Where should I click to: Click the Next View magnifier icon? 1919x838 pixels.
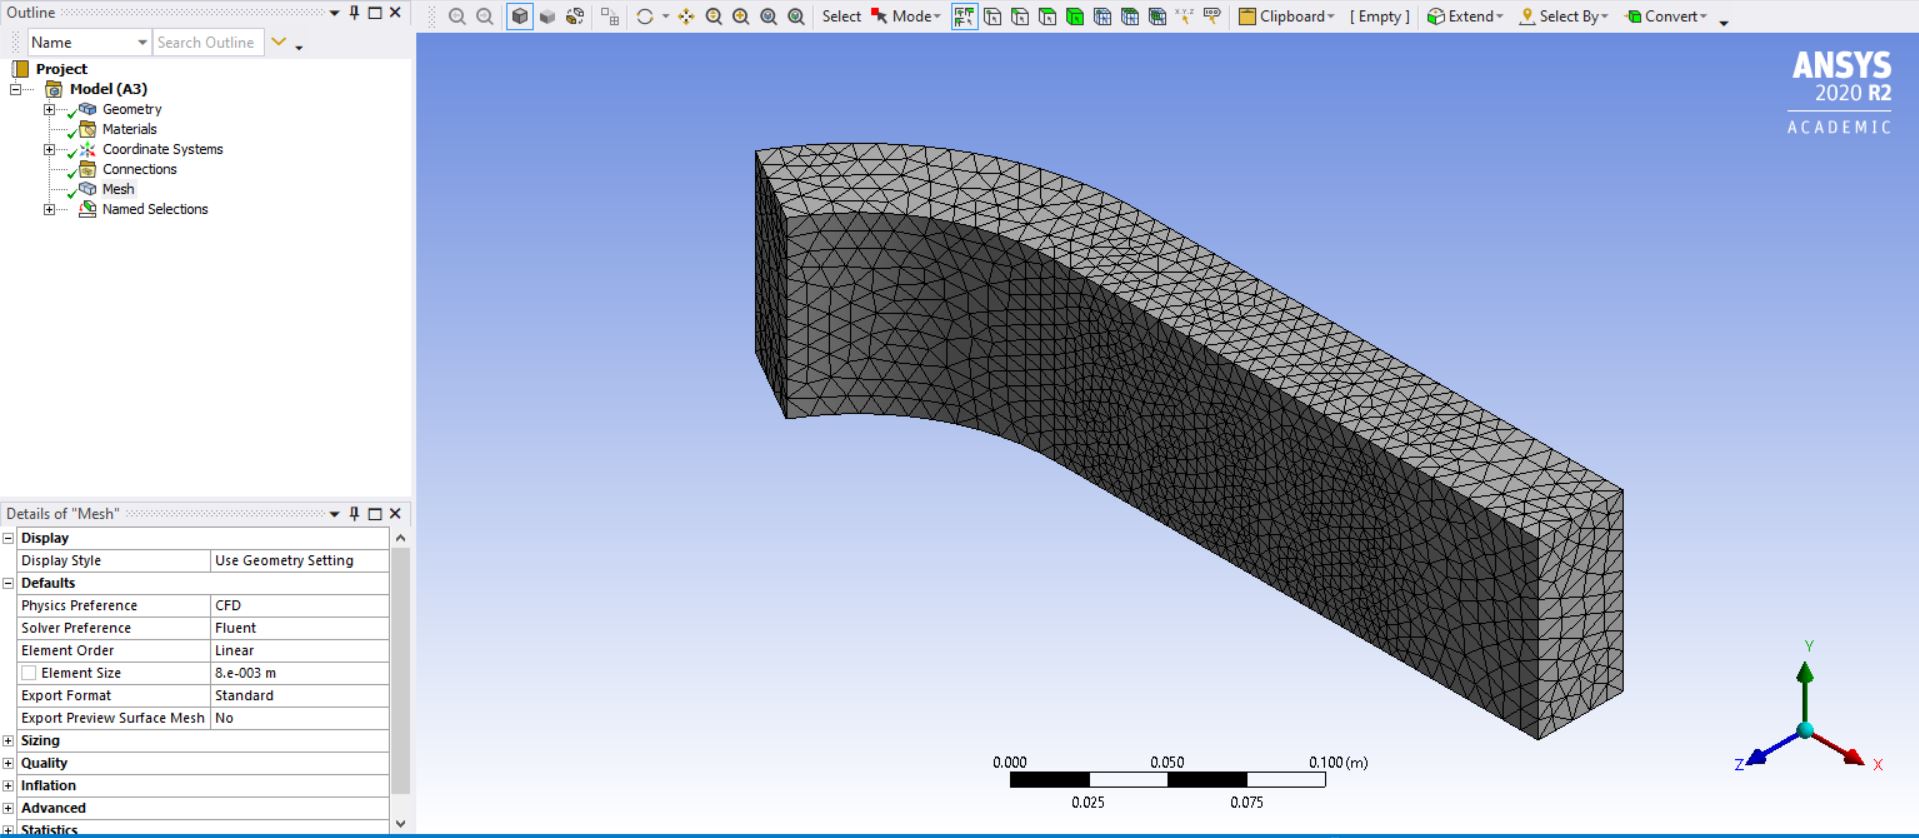tap(485, 16)
